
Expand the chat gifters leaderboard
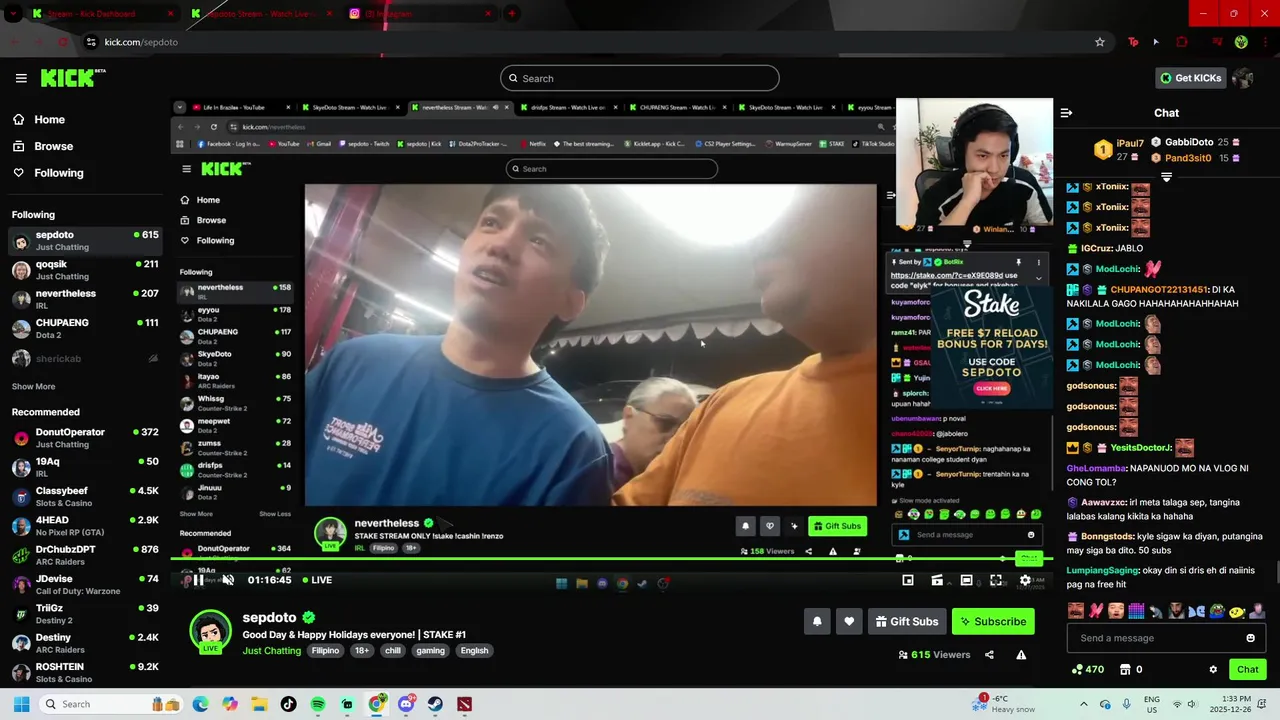(x=1166, y=177)
